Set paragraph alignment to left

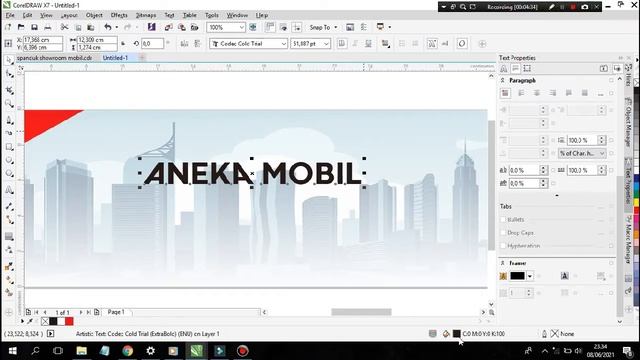coord(521,93)
